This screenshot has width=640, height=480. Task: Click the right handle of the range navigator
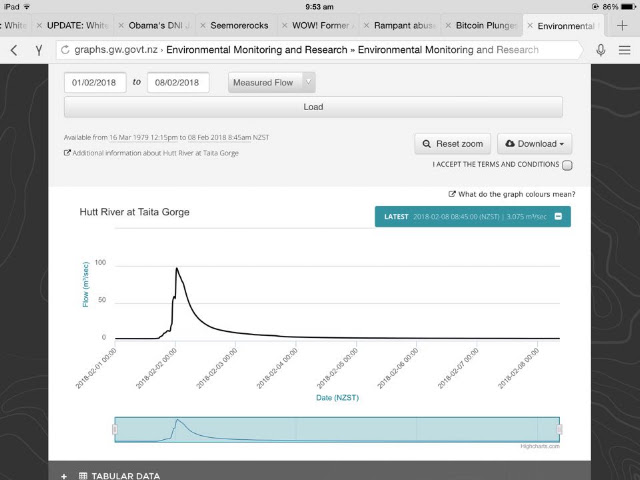tap(559, 429)
